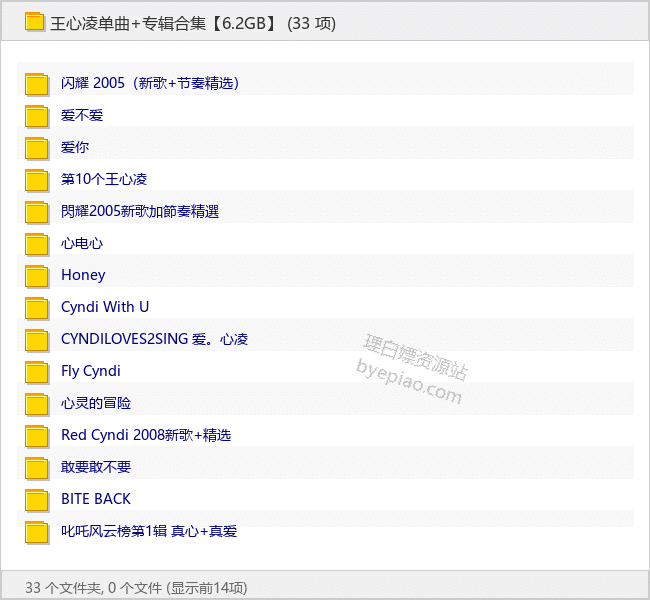Click folder icon beside 心灵的冒险
The width and height of the screenshot is (650, 600).
click(36, 403)
